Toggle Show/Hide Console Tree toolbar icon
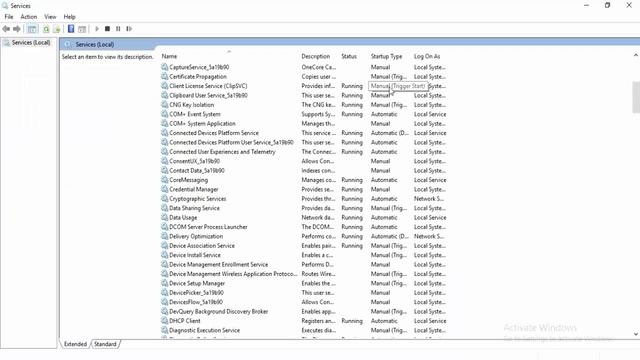Viewport: 640px width, 360px height. pyautogui.click(x=32, y=29)
